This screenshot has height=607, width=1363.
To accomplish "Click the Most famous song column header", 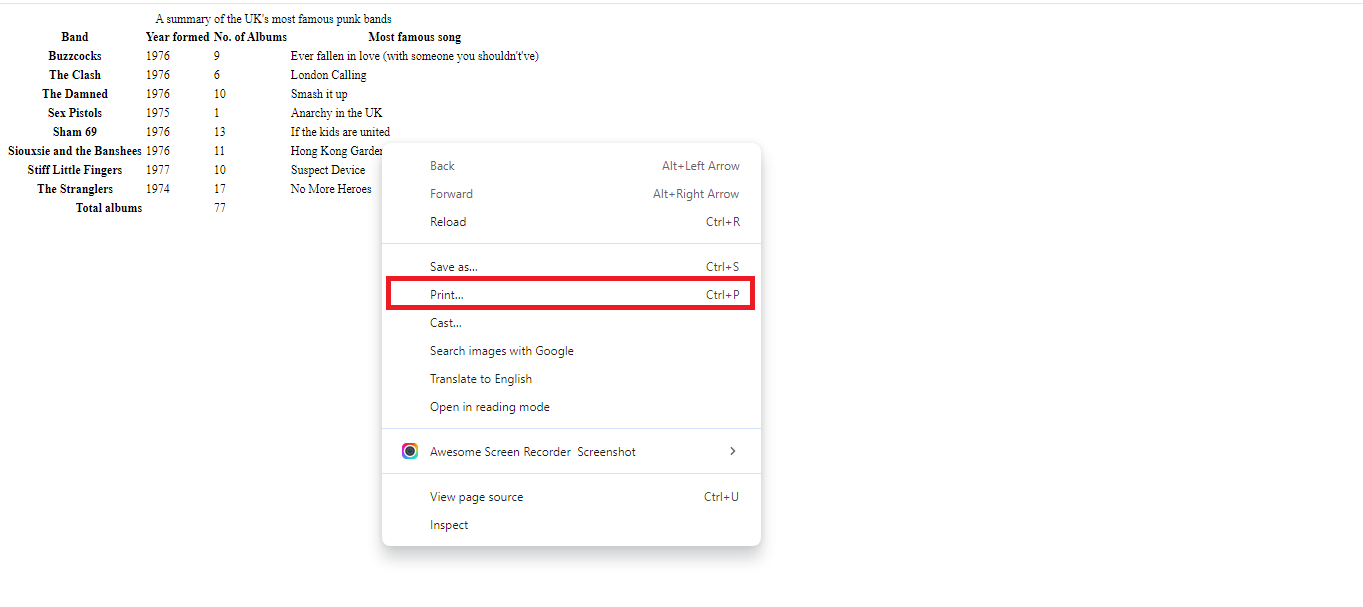I will click(414, 36).
